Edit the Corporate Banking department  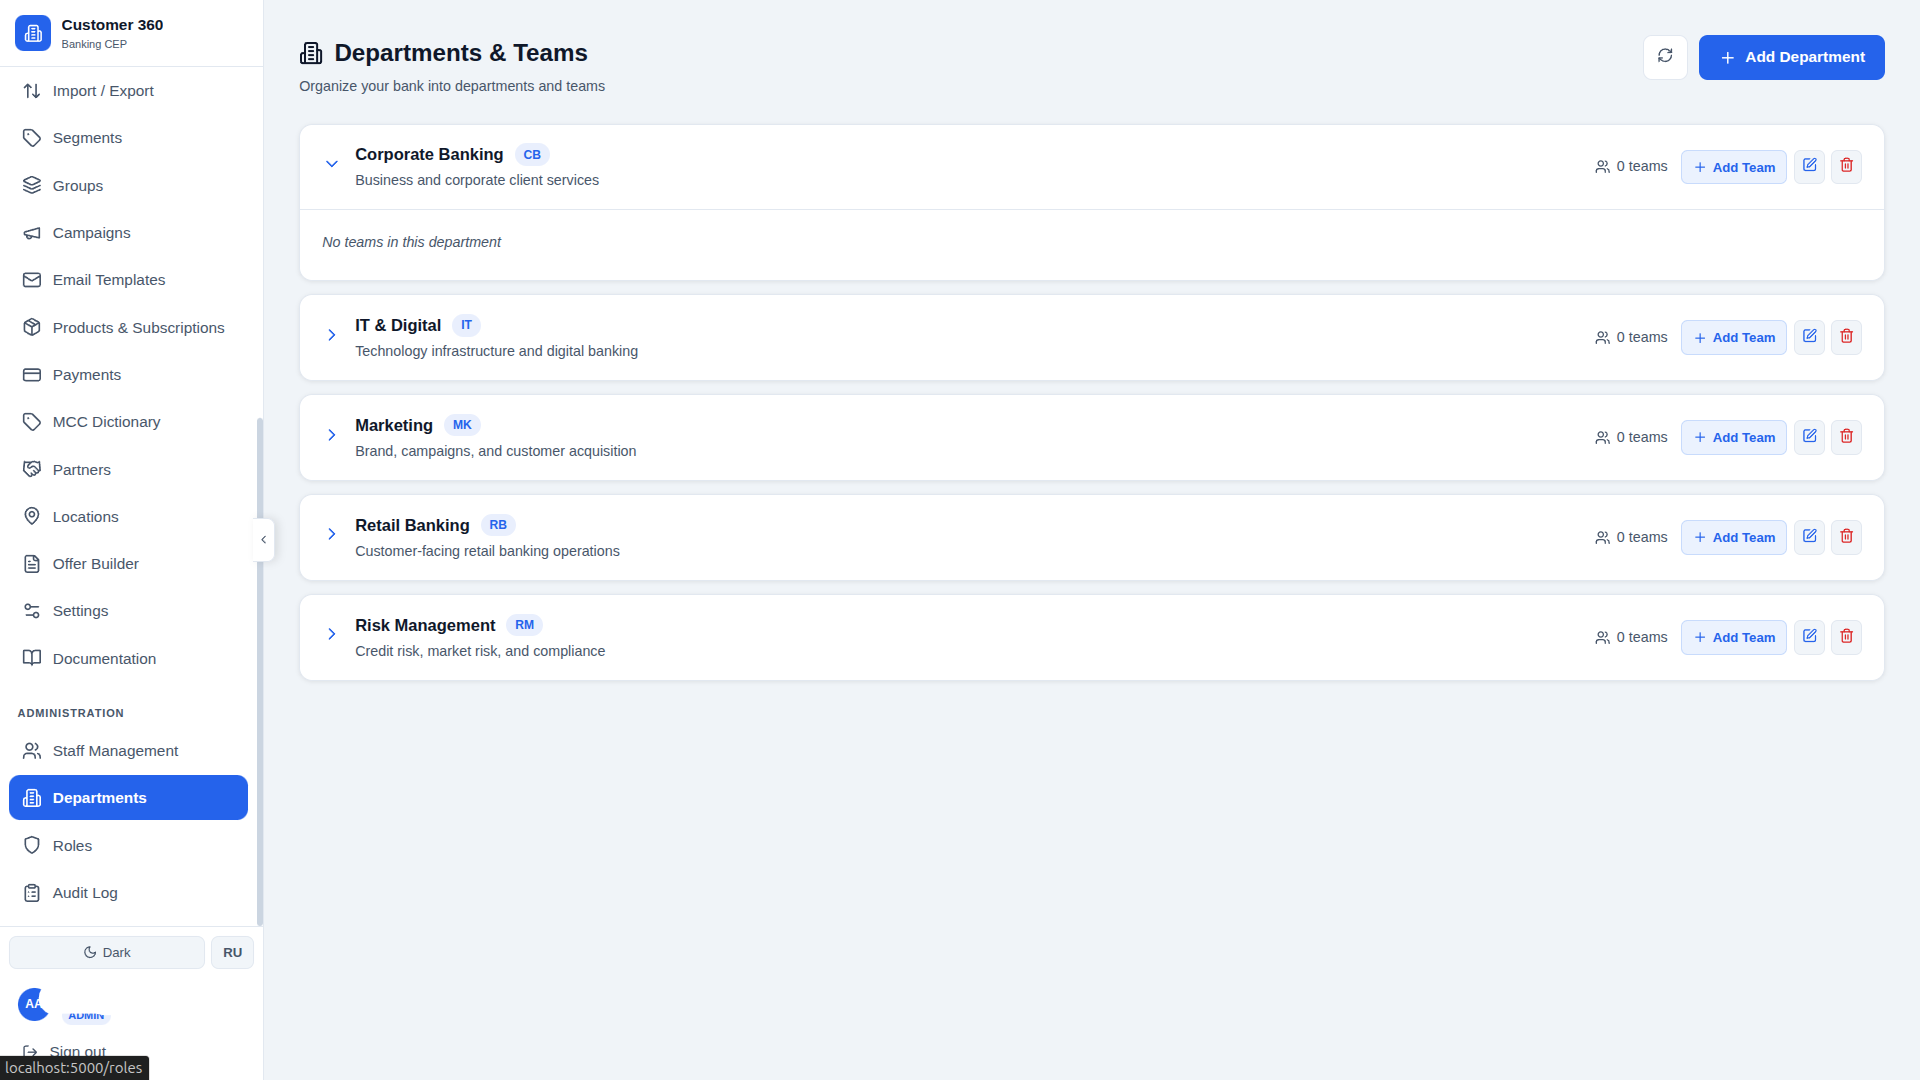coord(1809,166)
